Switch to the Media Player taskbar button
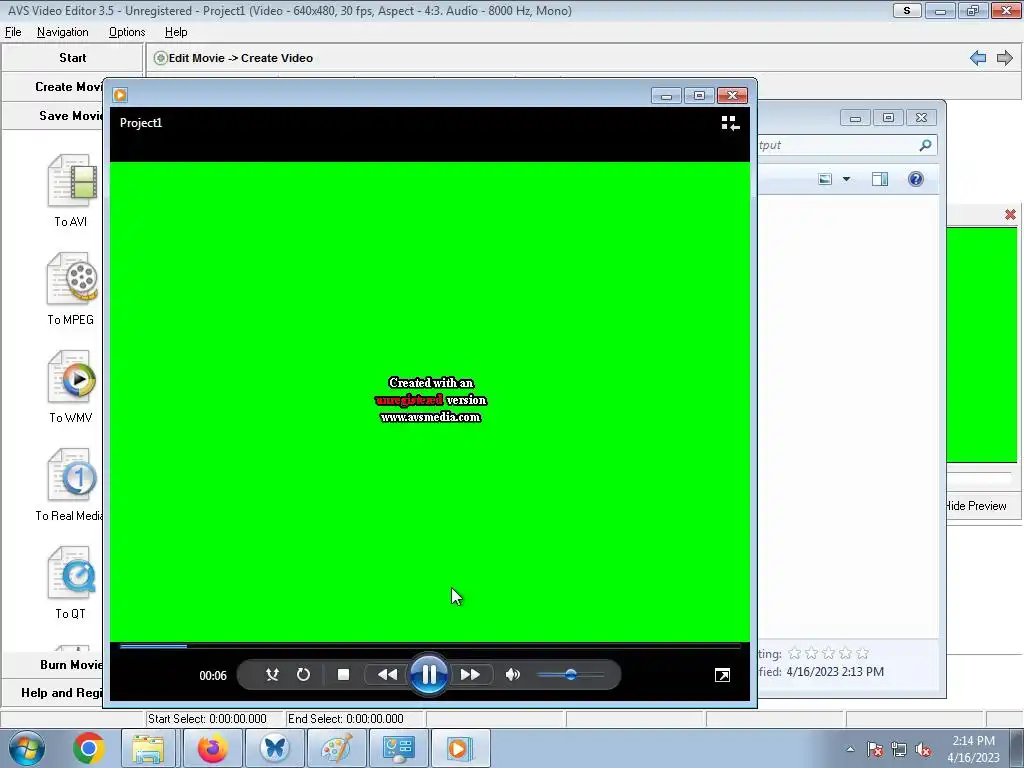This screenshot has width=1024, height=768. pos(459,748)
